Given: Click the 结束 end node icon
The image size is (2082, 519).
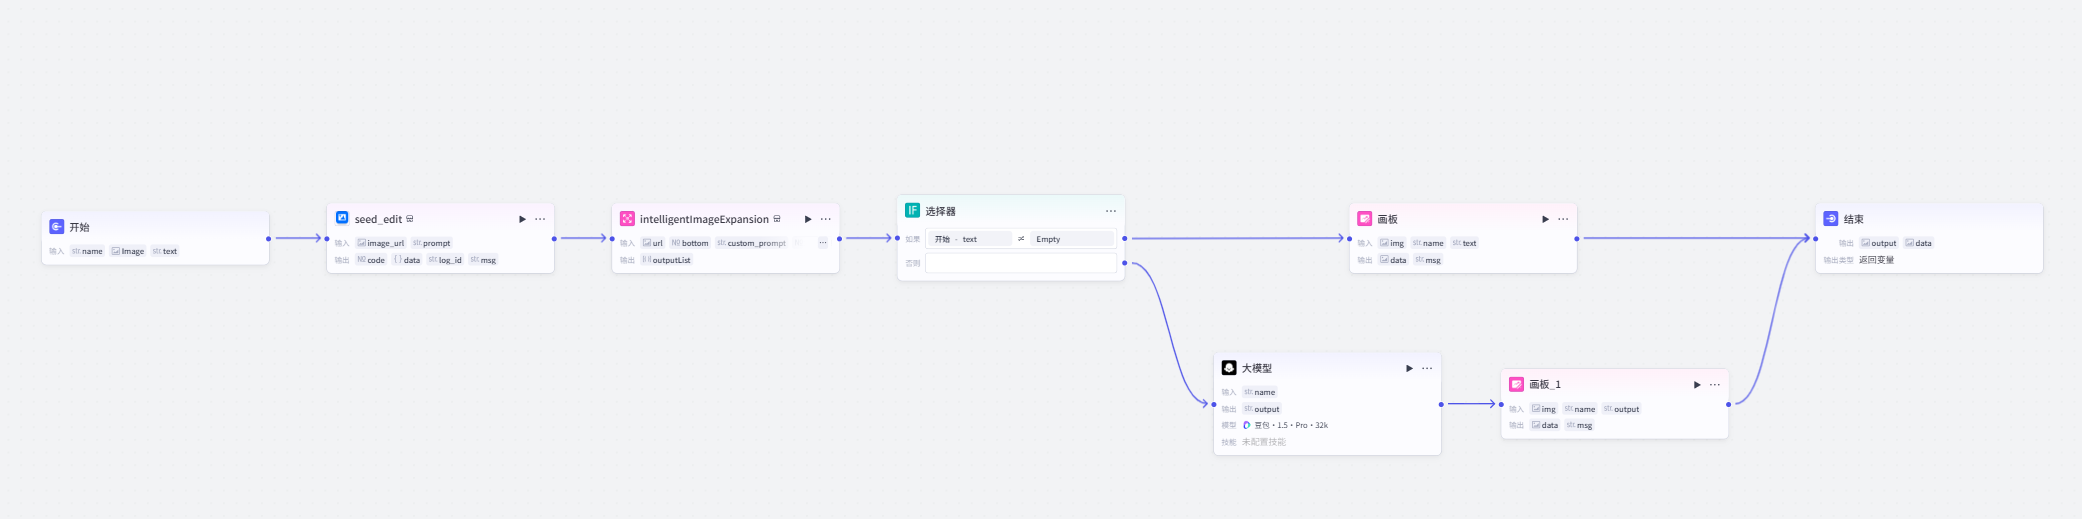Looking at the screenshot, I should (1830, 218).
